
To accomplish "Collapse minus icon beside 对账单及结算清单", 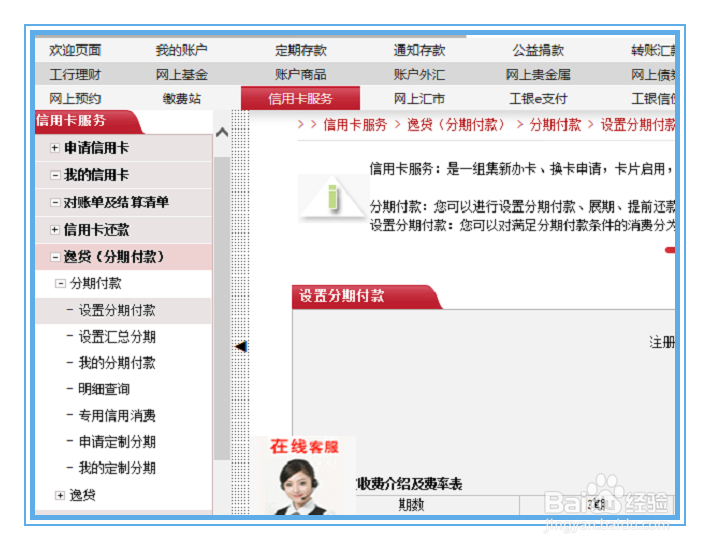I will pyautogui.click(x=55, y=202).
